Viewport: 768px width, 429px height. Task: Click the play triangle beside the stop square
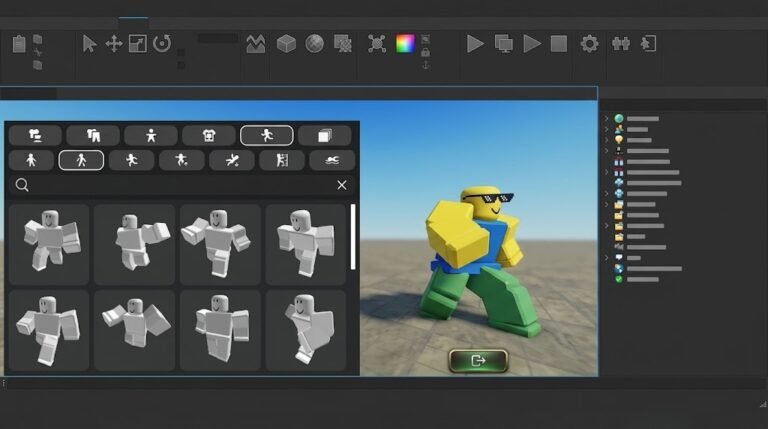[x=532, y=44]
